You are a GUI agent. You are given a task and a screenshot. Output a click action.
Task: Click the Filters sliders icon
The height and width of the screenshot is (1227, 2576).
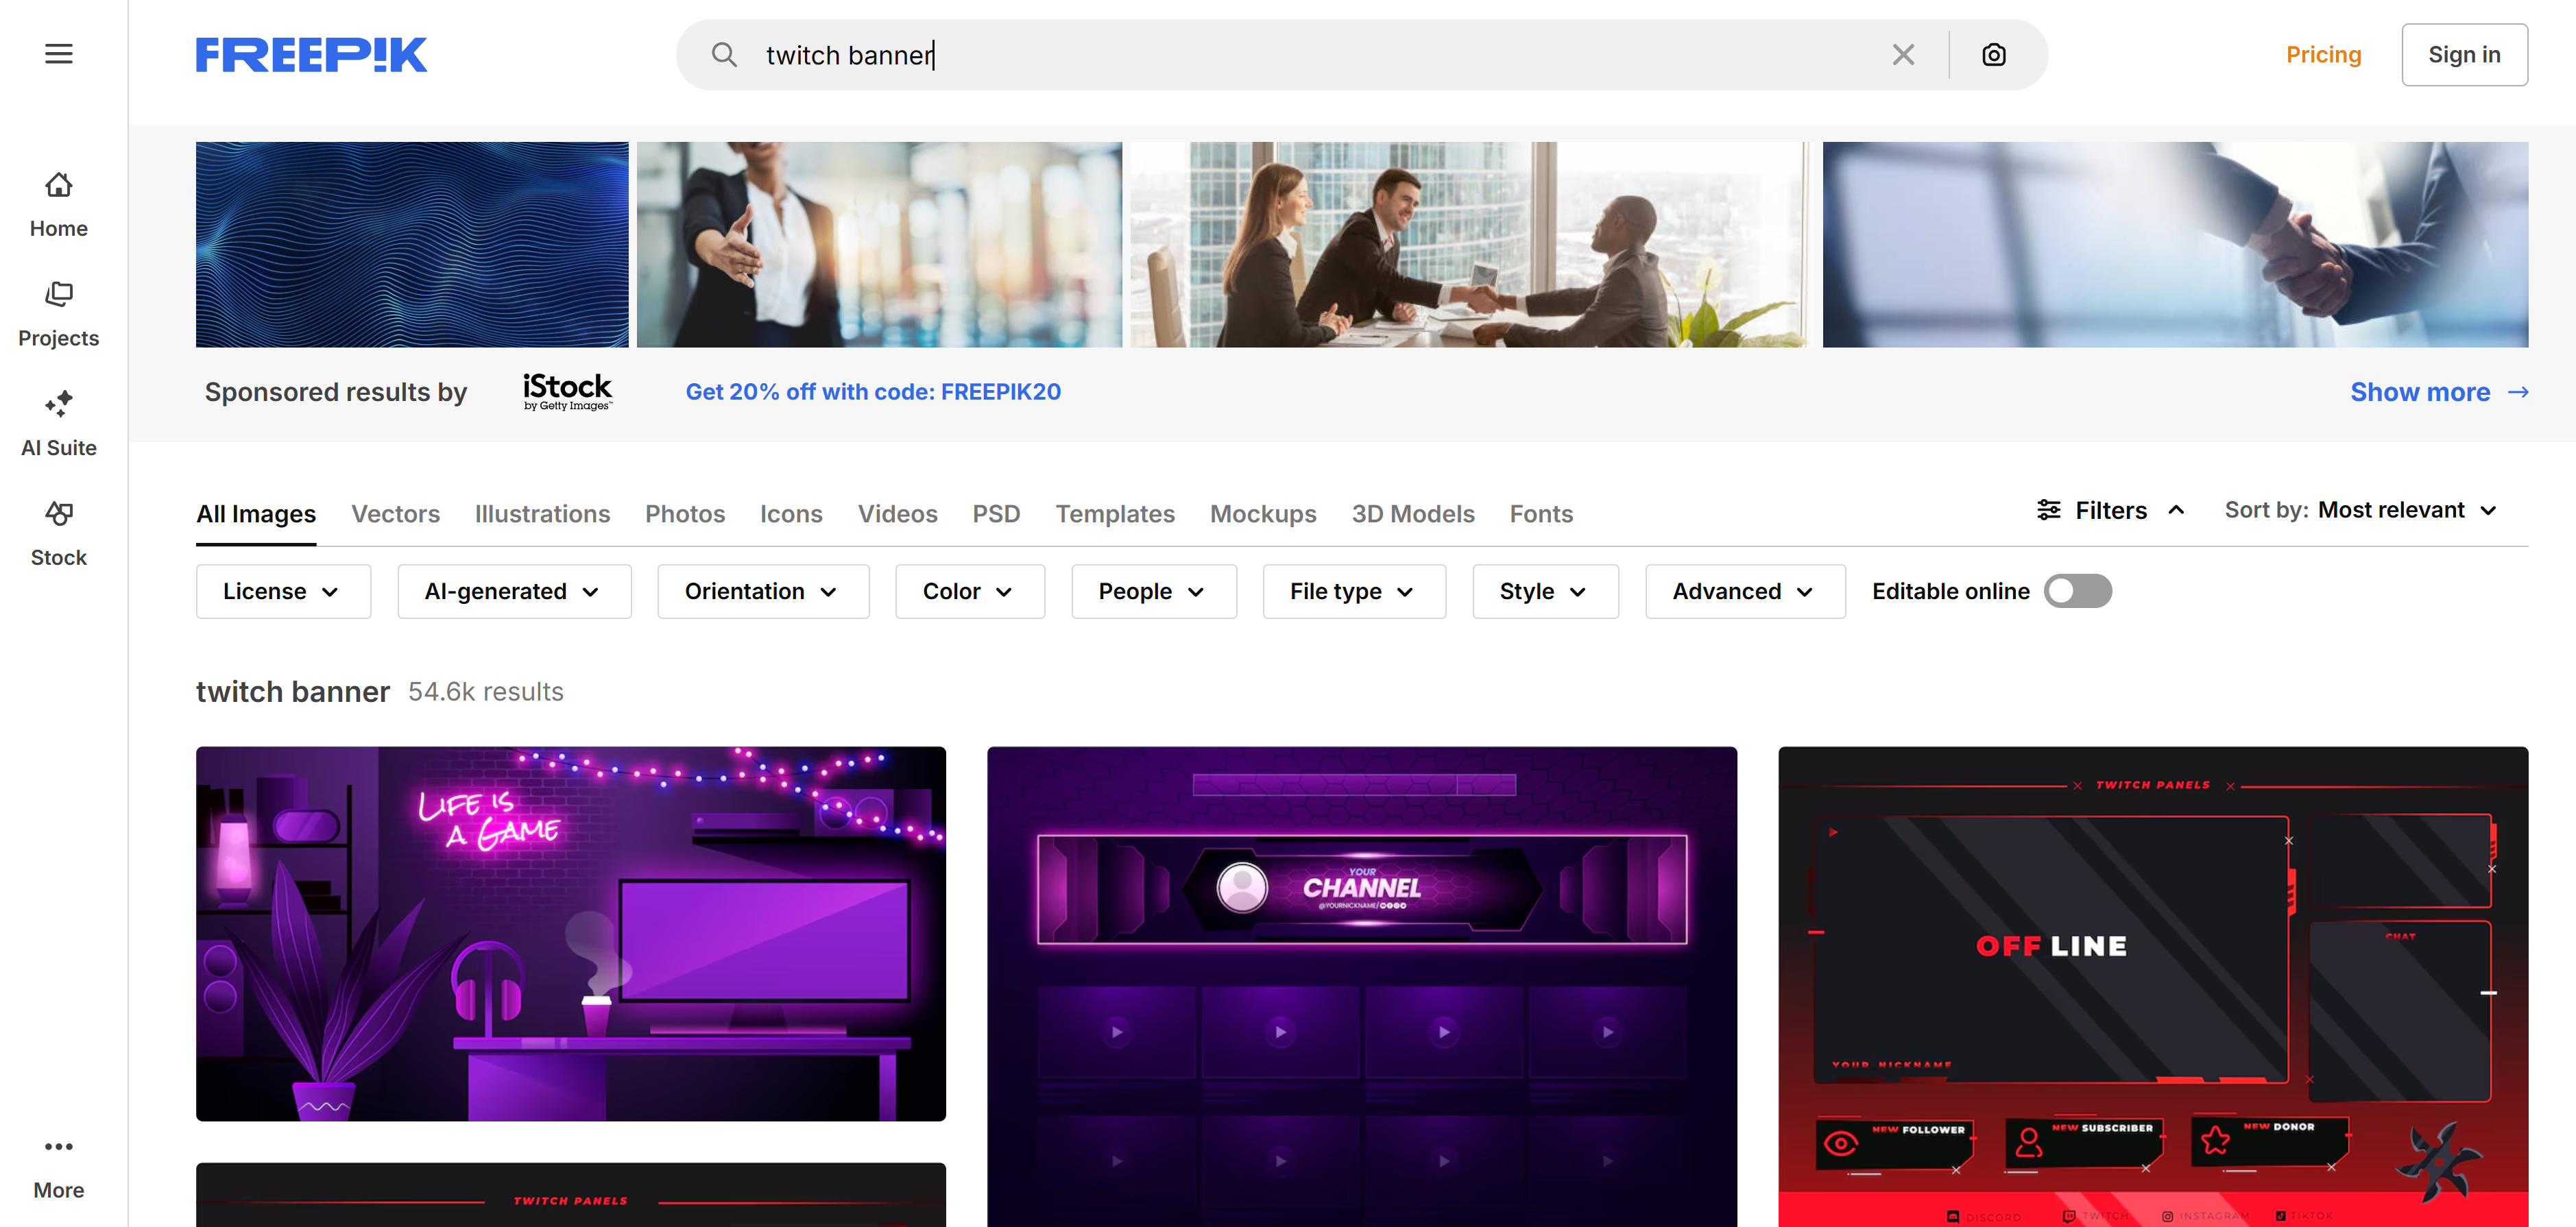(2049, 510)
